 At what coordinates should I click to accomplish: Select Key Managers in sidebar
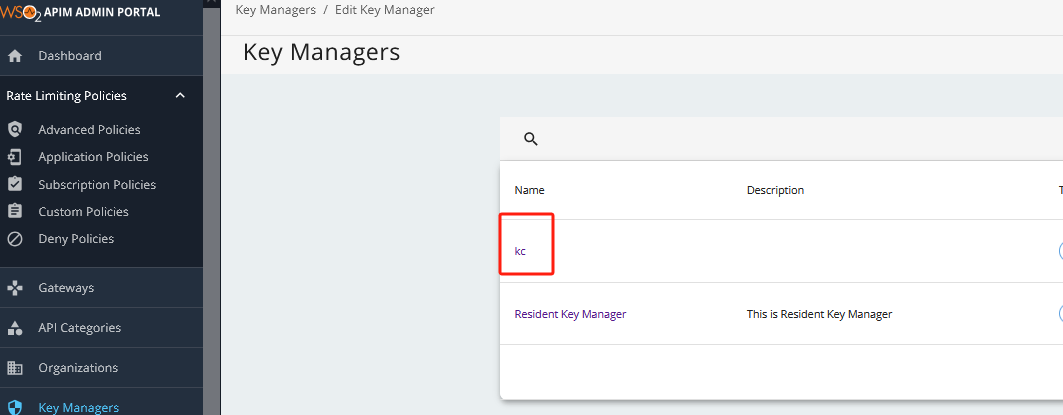click(79, 408)
